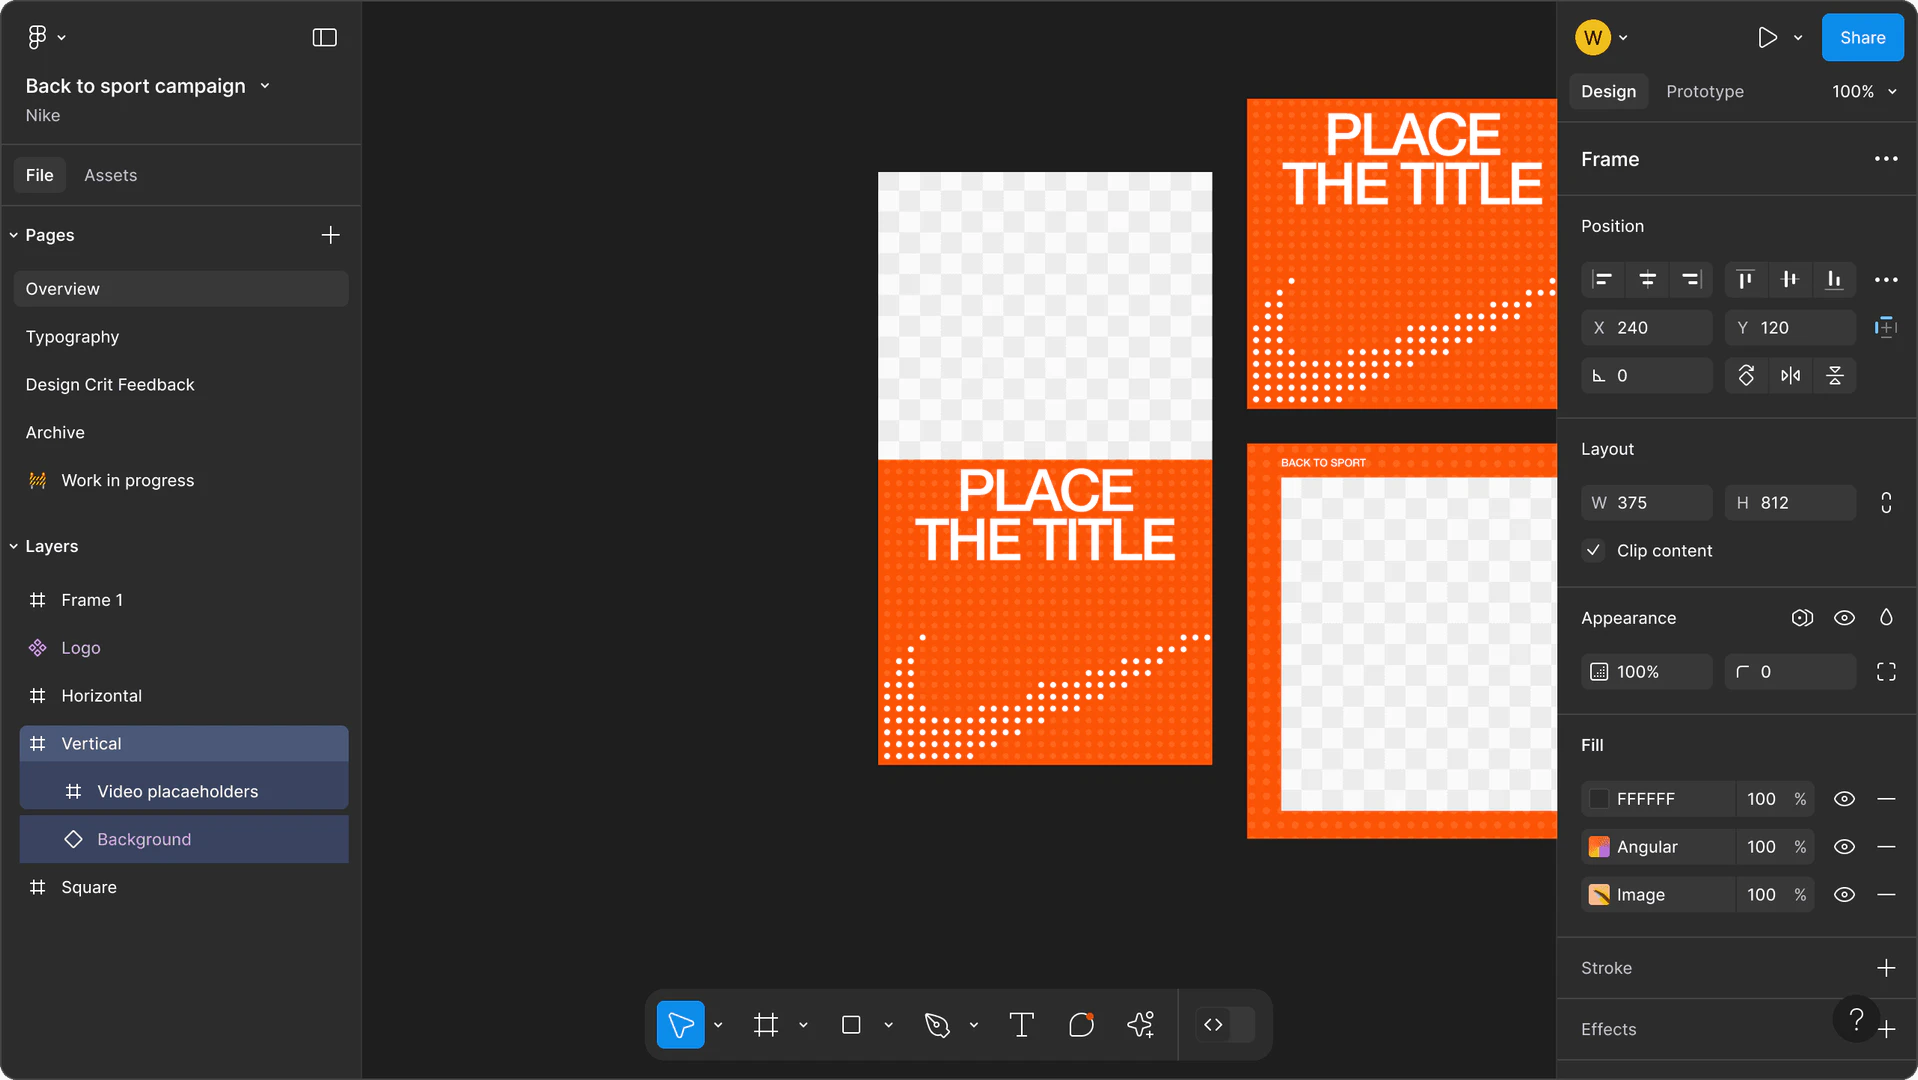Toggle visibility of the Image fill
This screenshot has width=1918, height=1080.
[x=1844, y=895]
